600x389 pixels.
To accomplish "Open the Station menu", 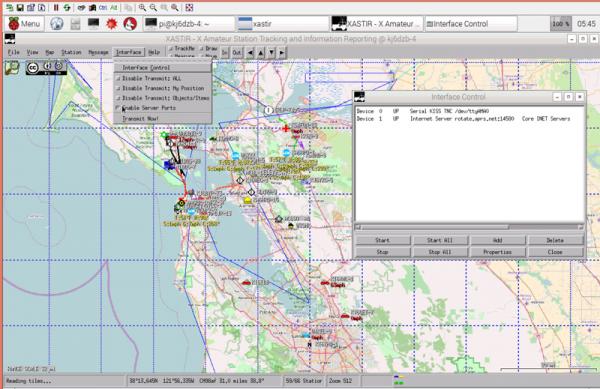I will (x=71, y=52).
